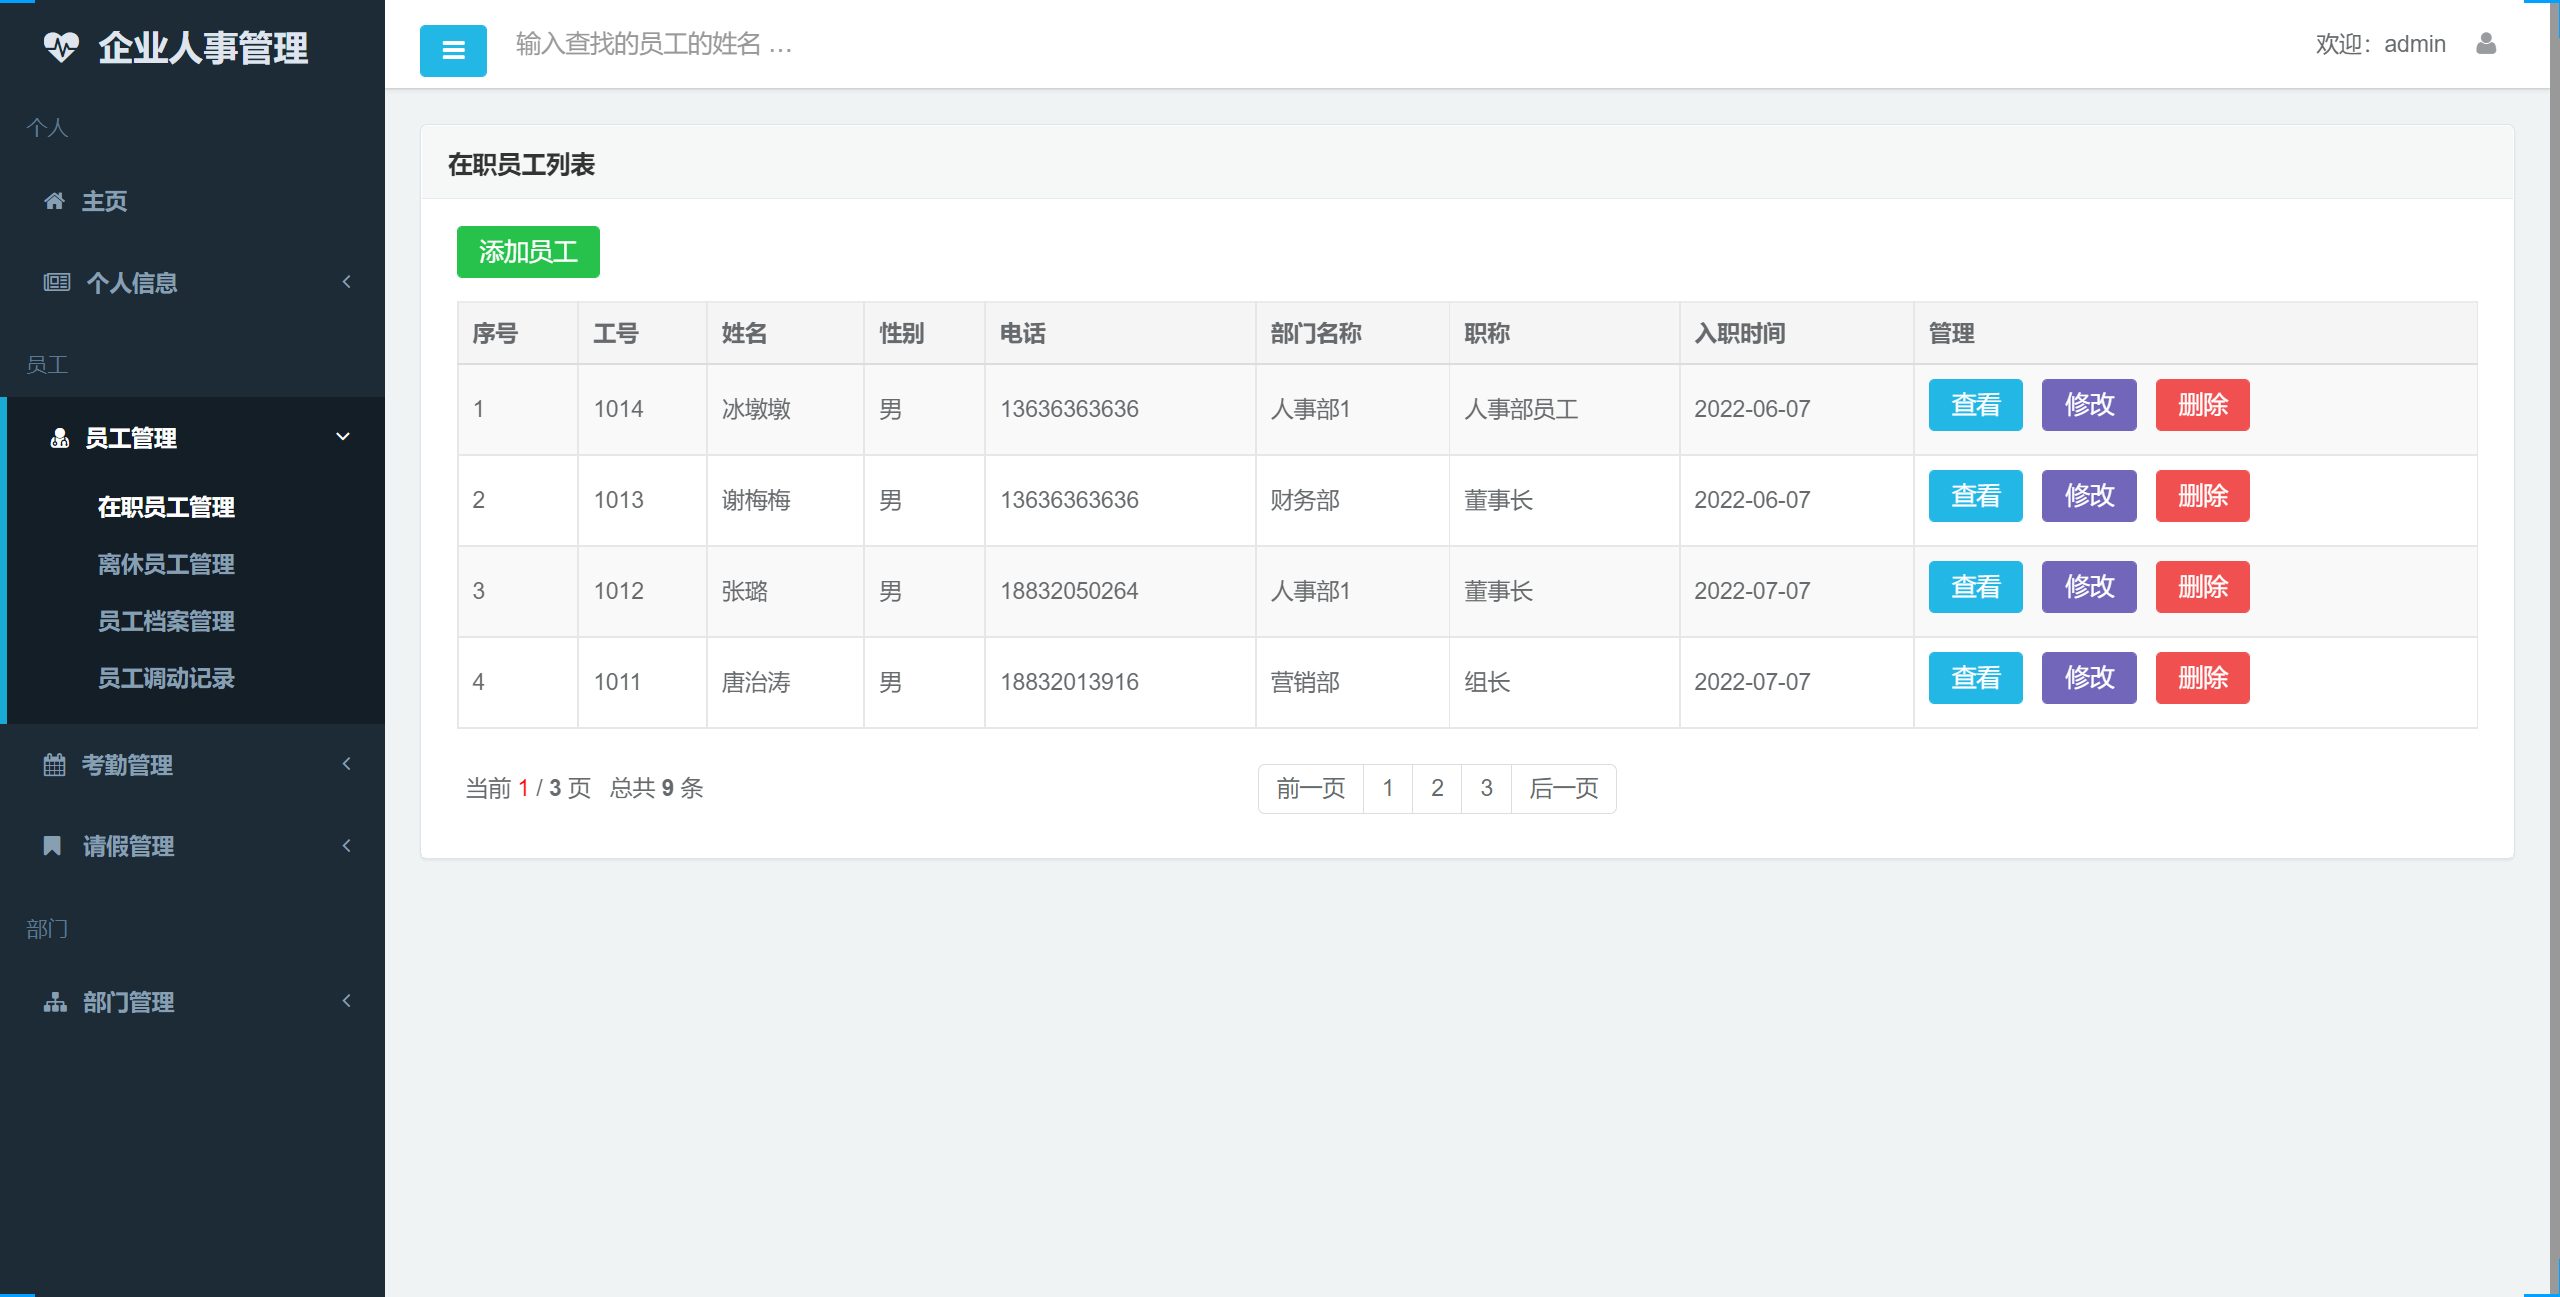Click the 添加员工 button
Image resolution: width=2560 pixels, height=1297 pixels.
[x=528, y=252]
